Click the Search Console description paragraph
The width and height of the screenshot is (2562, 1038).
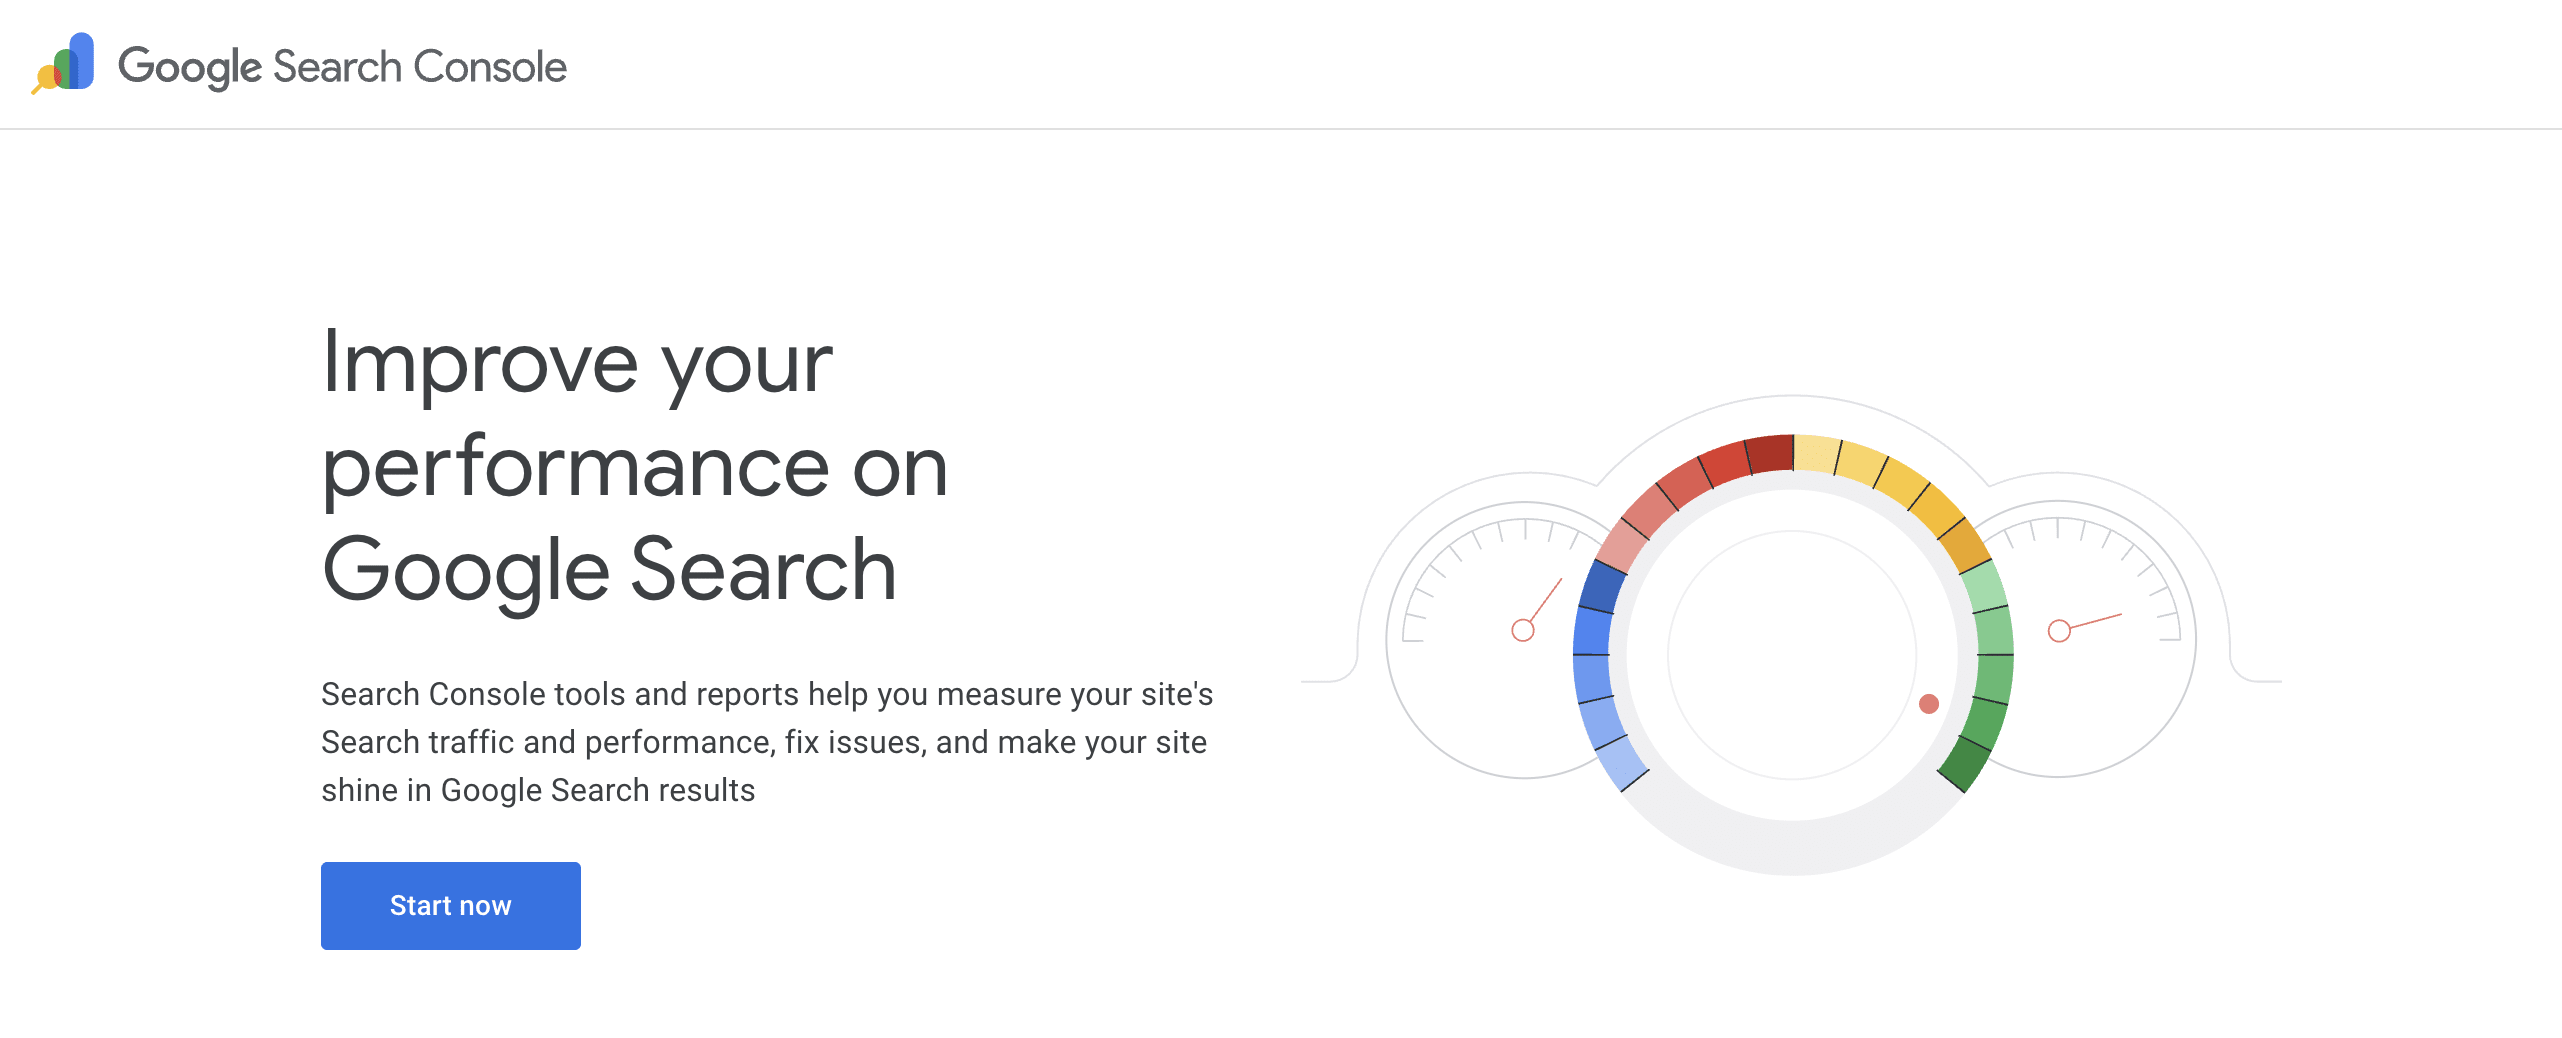pos(766,741)
